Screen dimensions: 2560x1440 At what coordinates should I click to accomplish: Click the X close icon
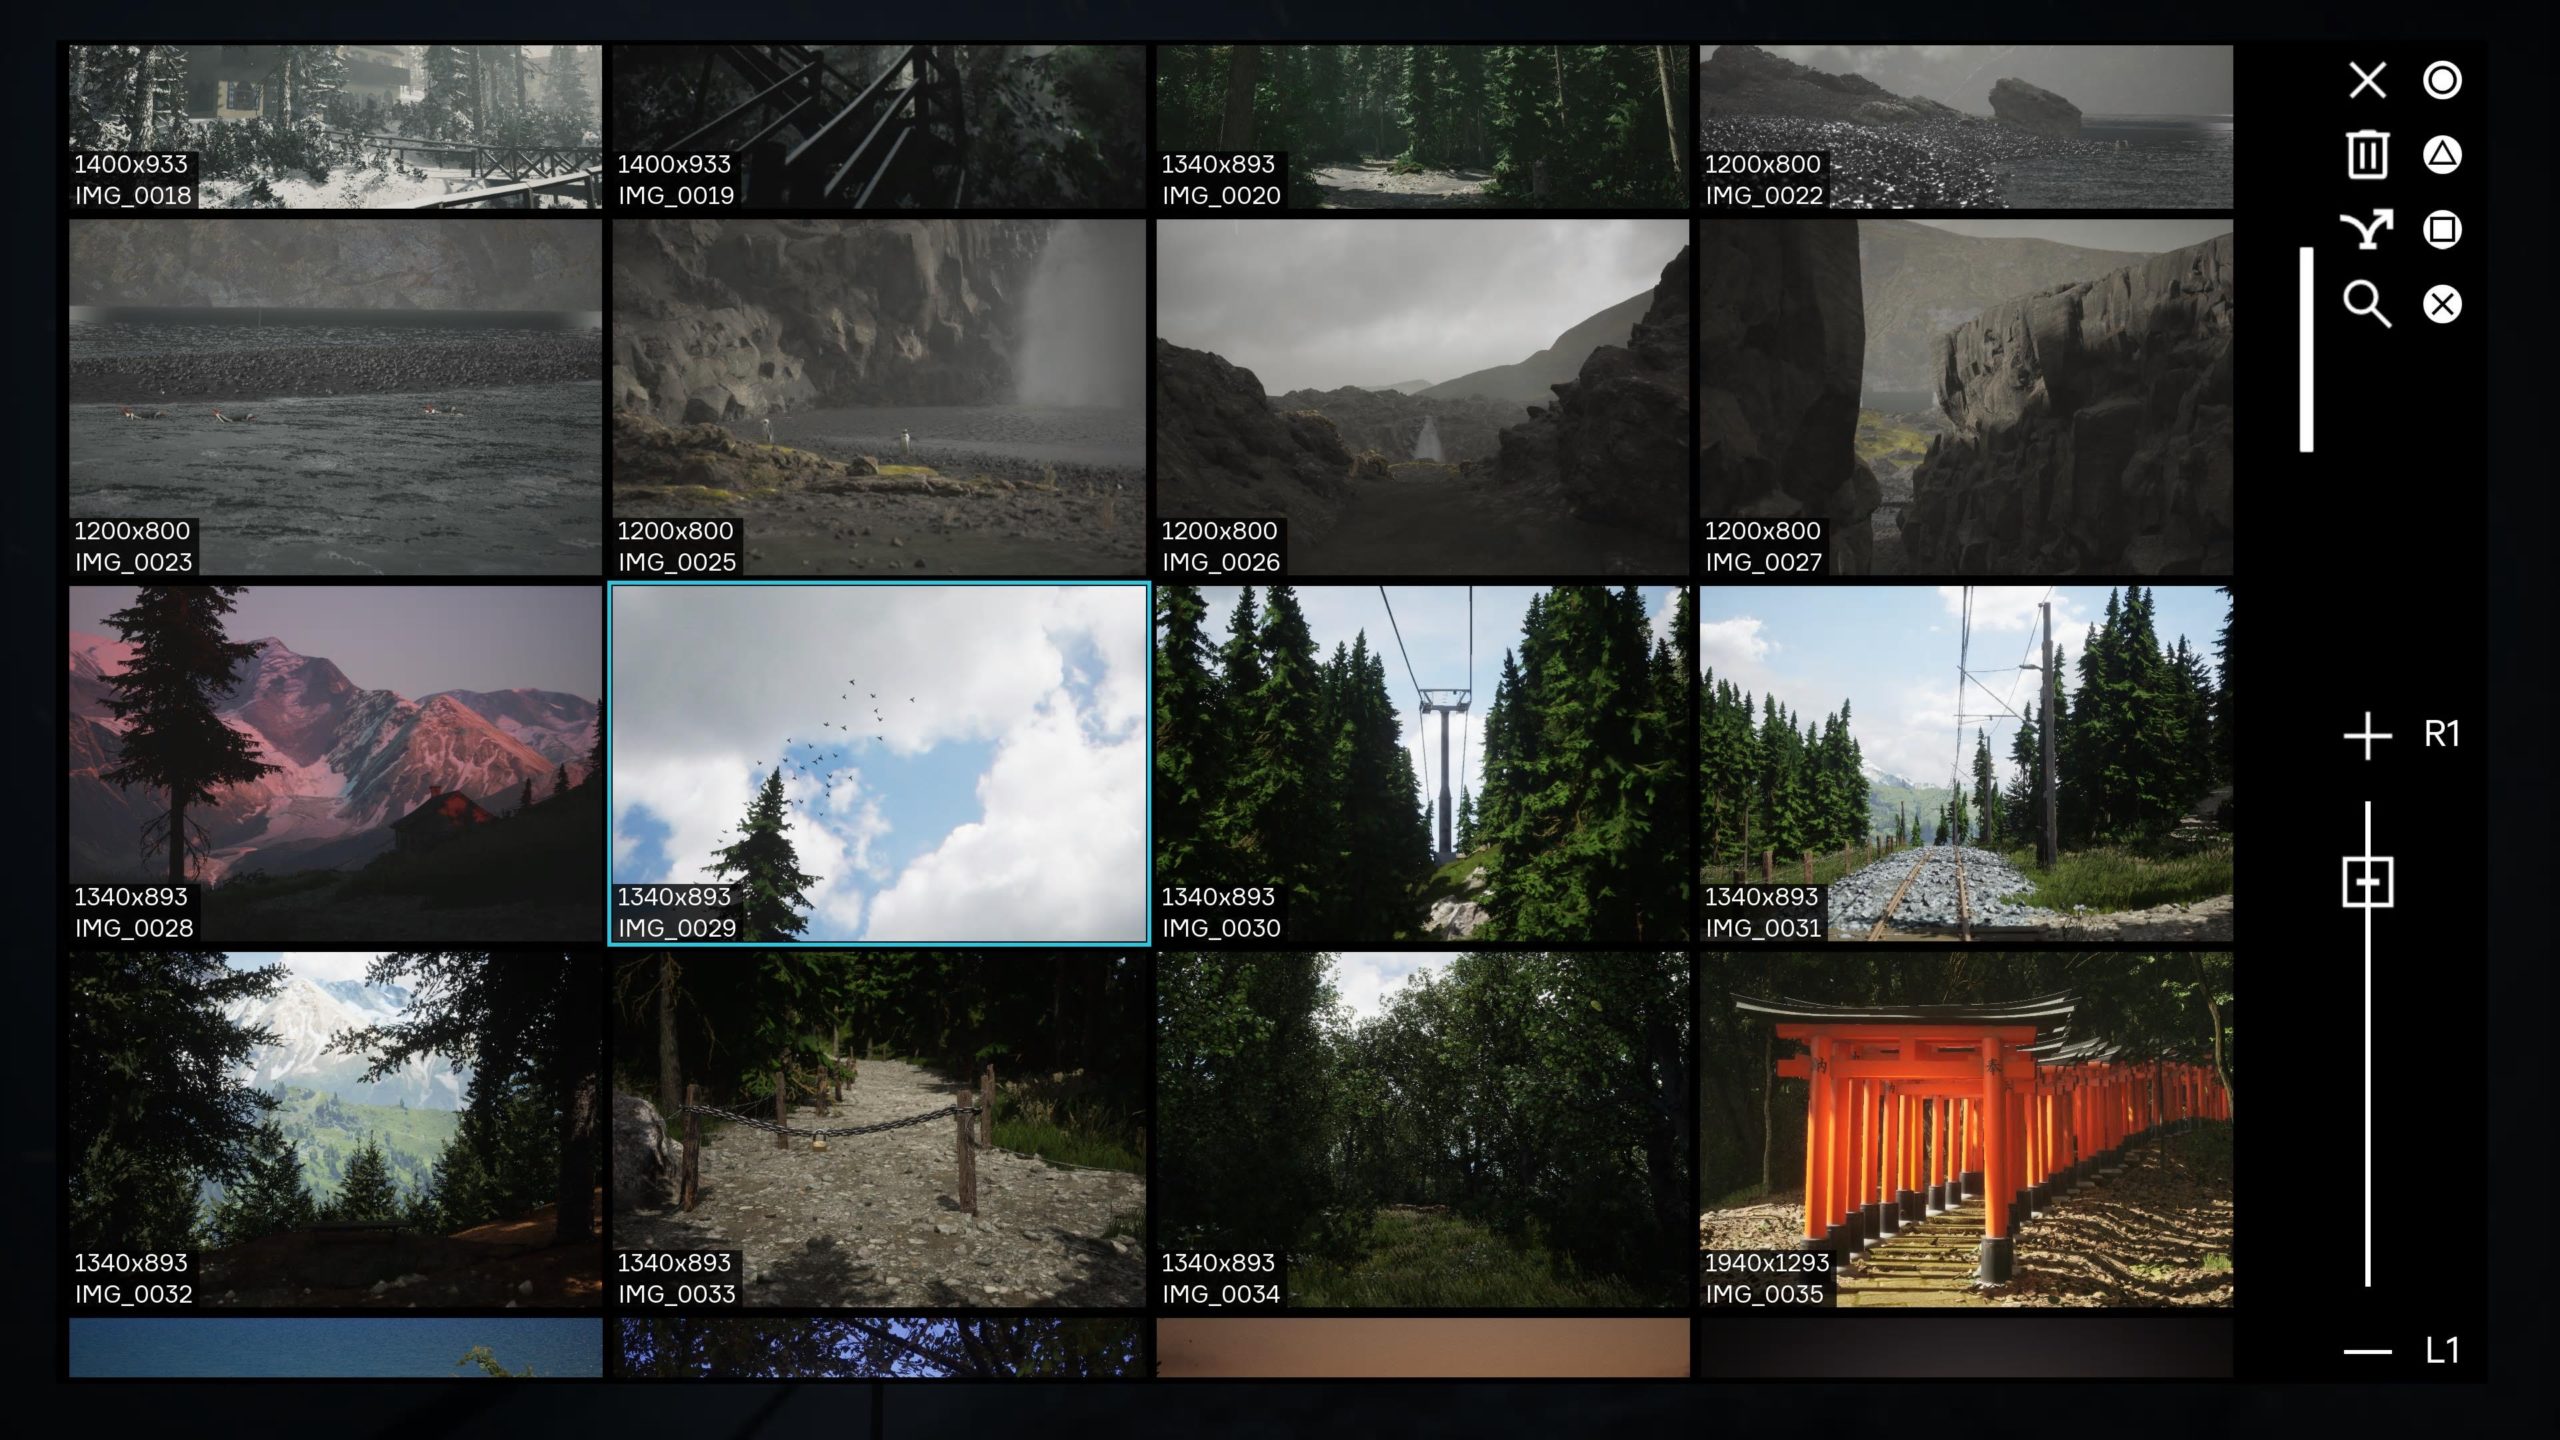[2367, 80]
